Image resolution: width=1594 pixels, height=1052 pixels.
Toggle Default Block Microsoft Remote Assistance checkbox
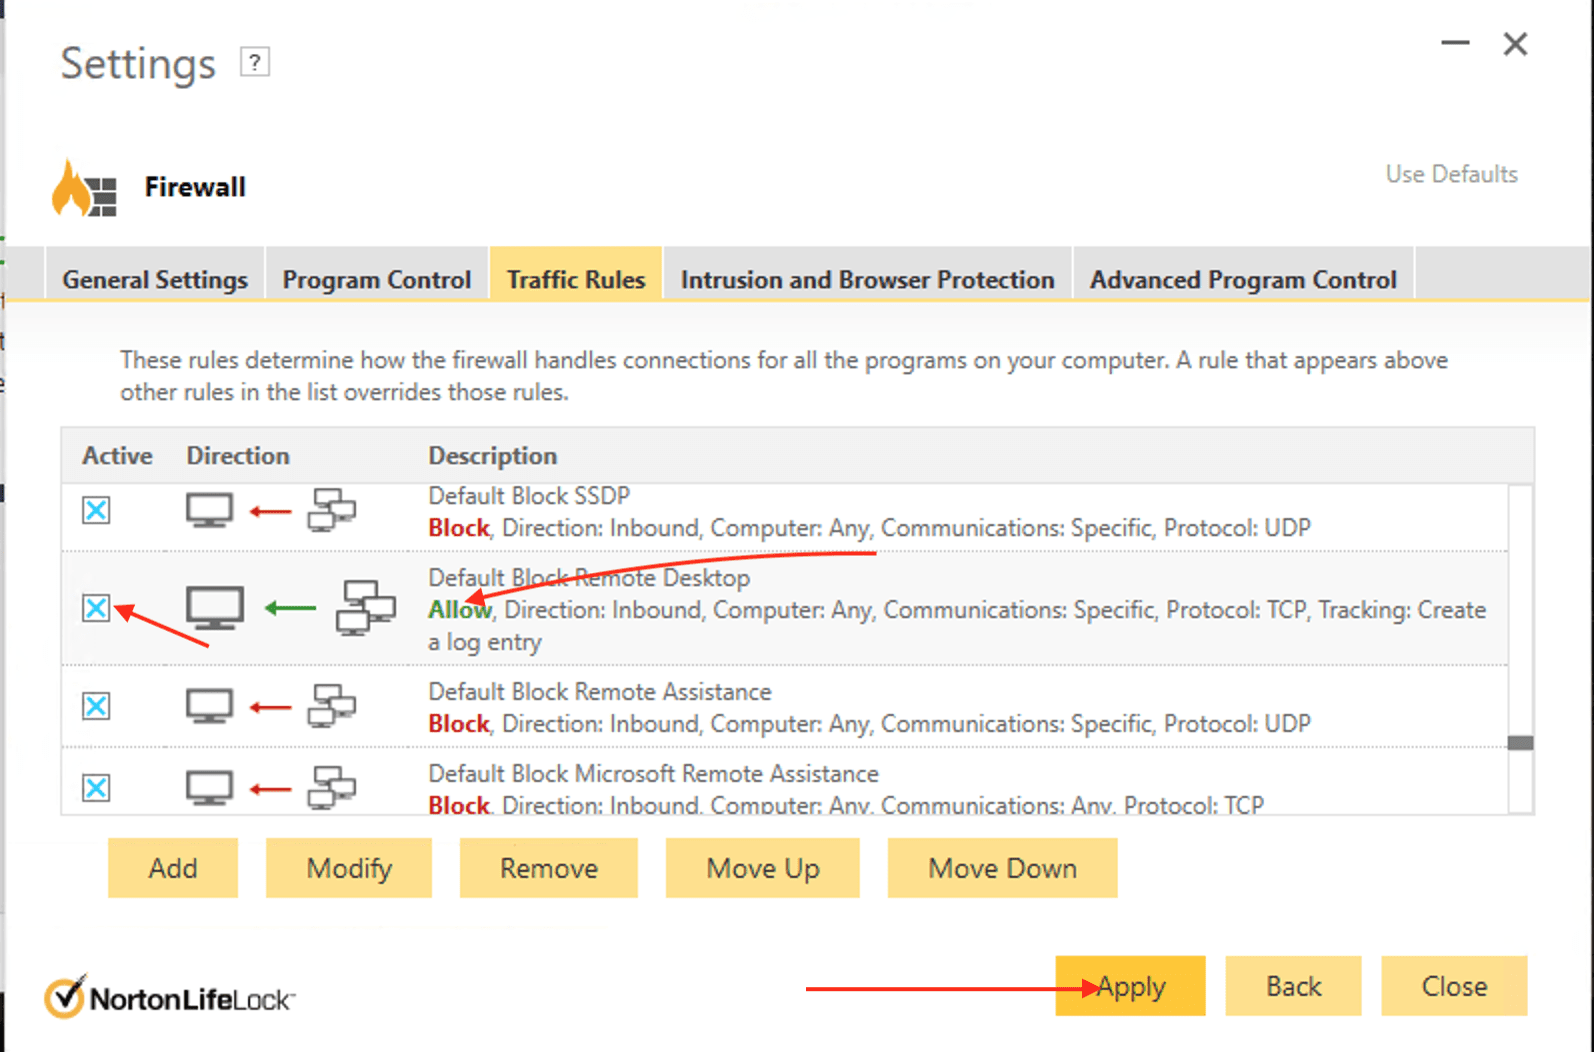click(96, 788)
